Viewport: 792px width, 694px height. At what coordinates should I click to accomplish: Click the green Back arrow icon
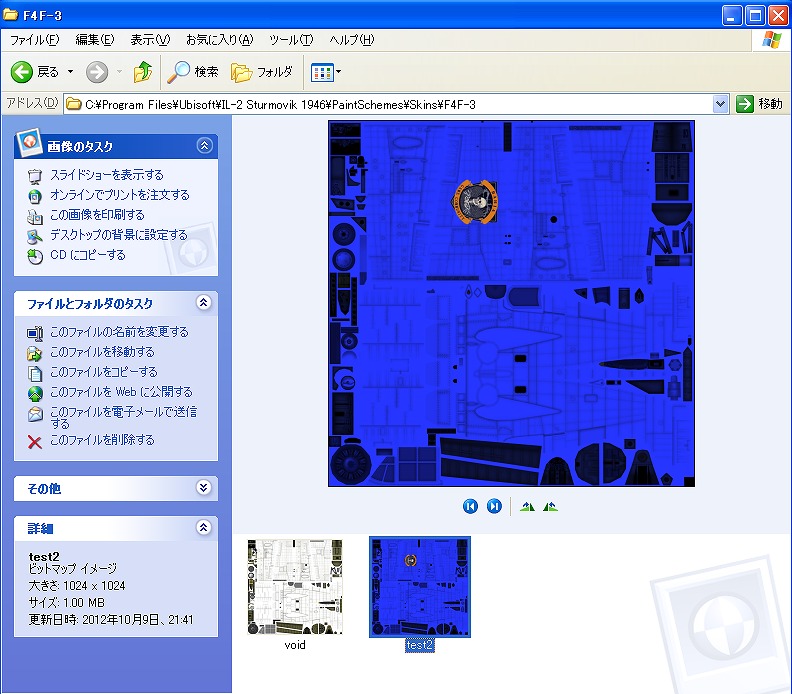(x=22, y=72)
